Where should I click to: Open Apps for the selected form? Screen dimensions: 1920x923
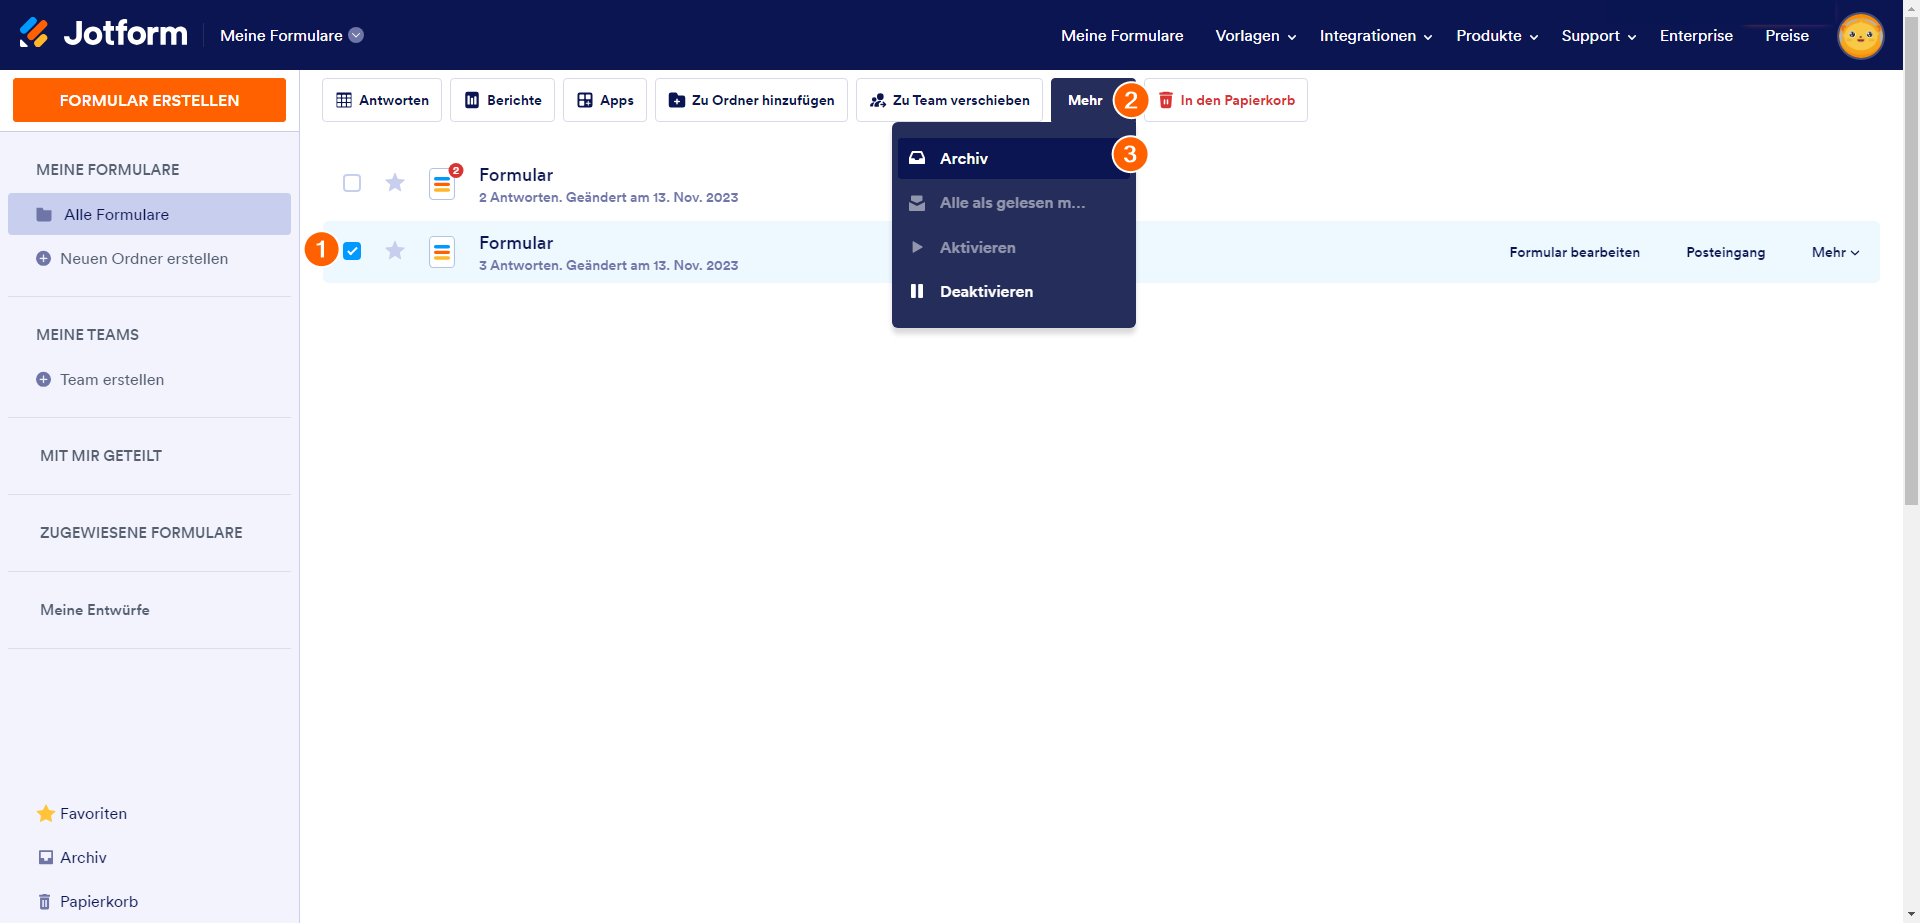point(605,100)
